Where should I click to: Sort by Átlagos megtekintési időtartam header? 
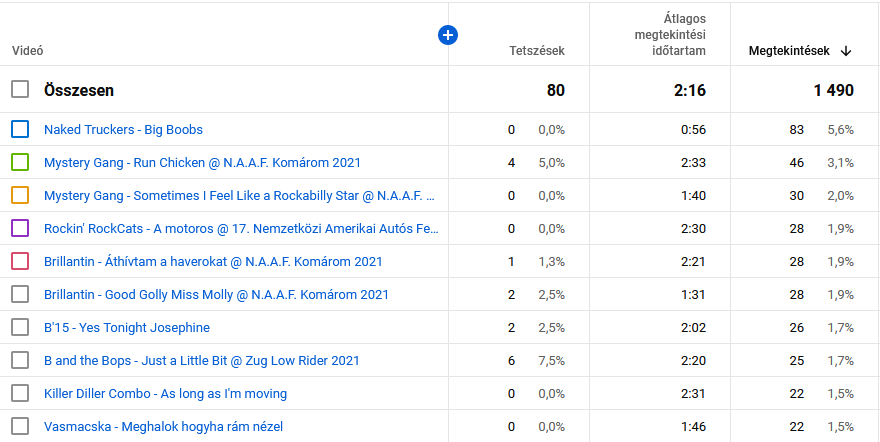pos(670,35)
